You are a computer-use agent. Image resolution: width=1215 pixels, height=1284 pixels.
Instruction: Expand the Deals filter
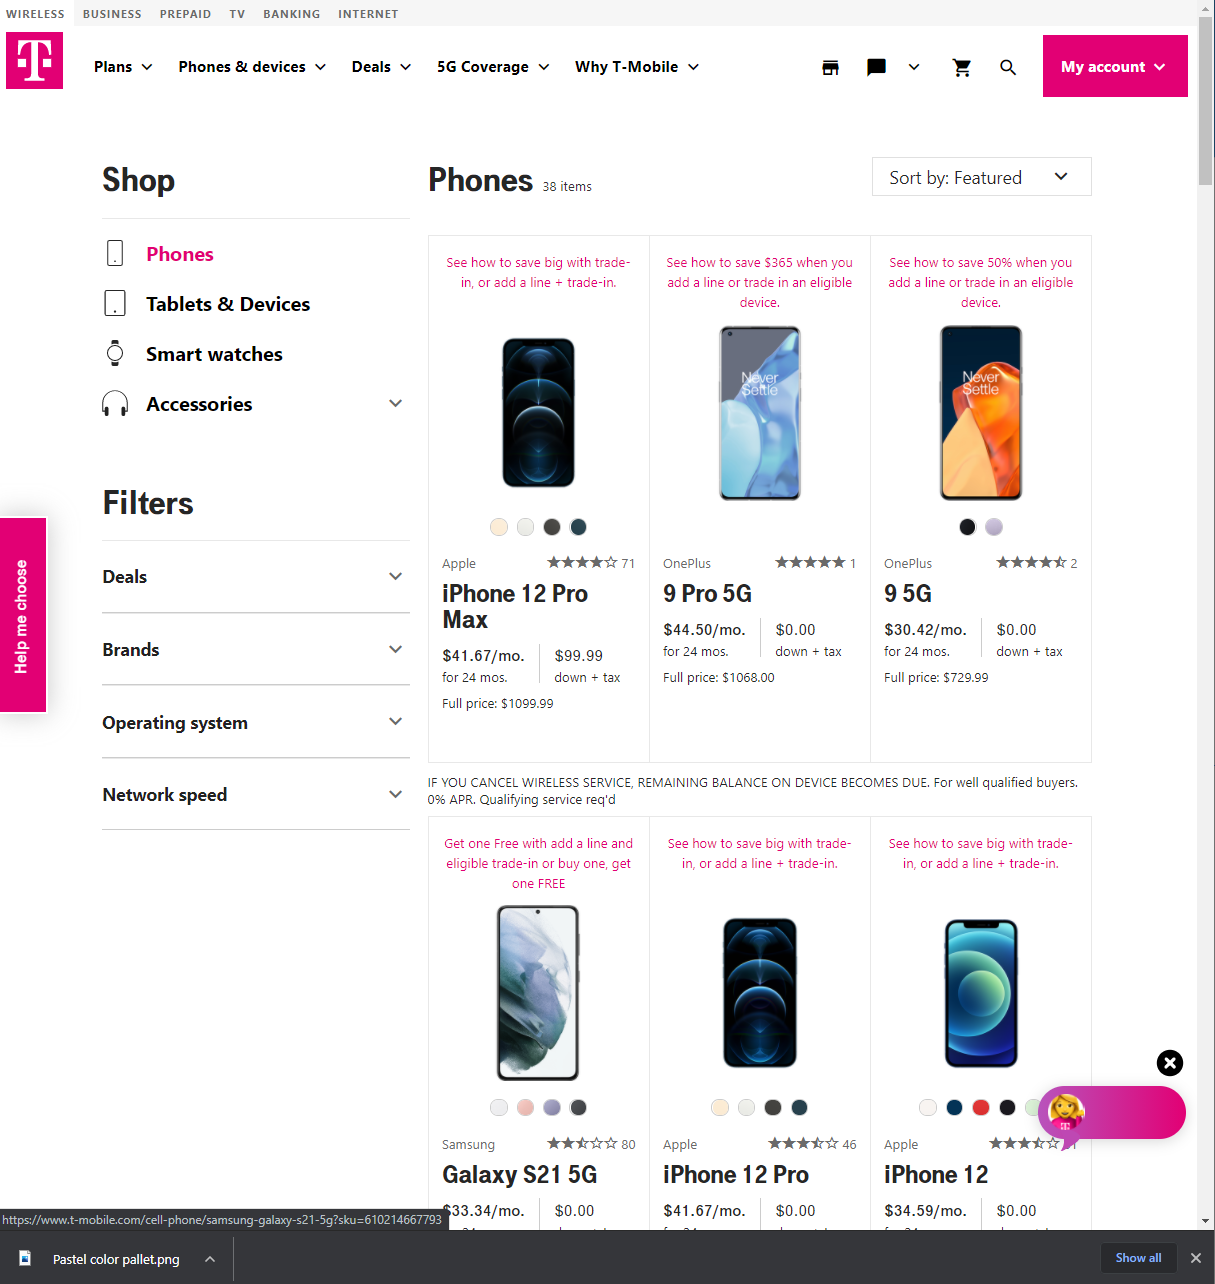click(256, 577)
